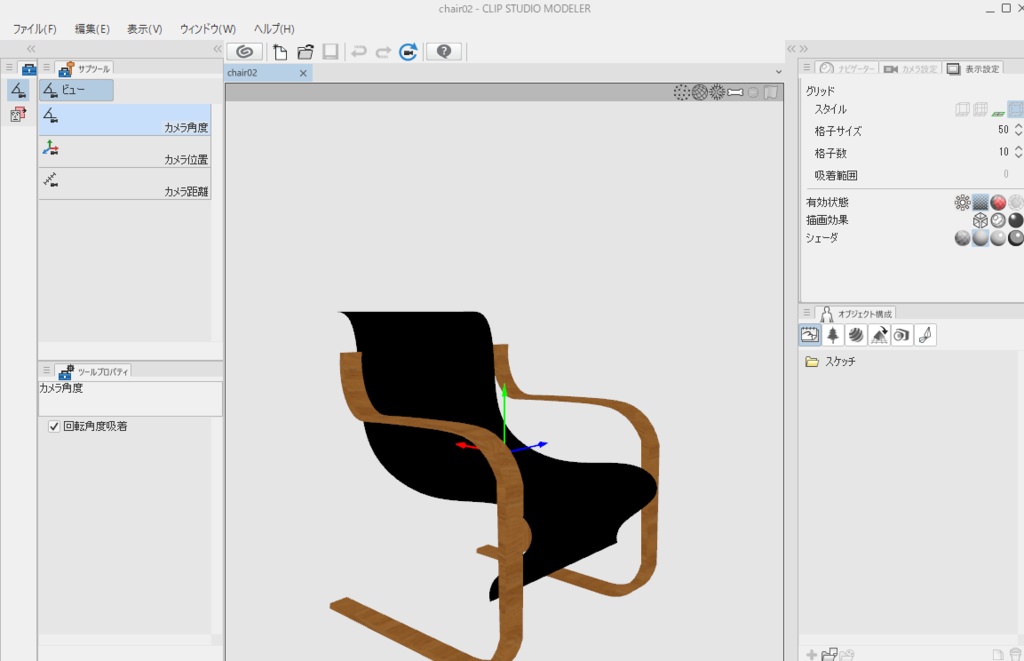Screen dimensions: 1024x661
Task: Select the camera view tool in the tool palette
Action: pos(18,90)
